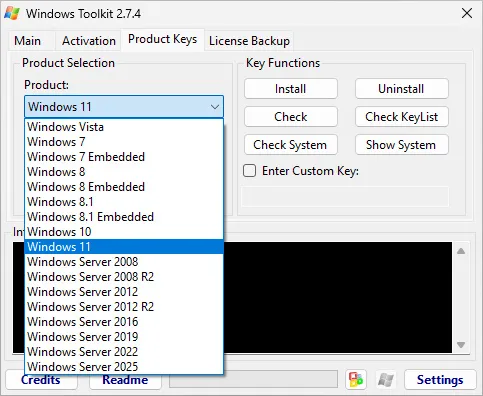The image size is (483, 396).
Task: Select Windows 10 from dropdown
Action: [124, 232]
